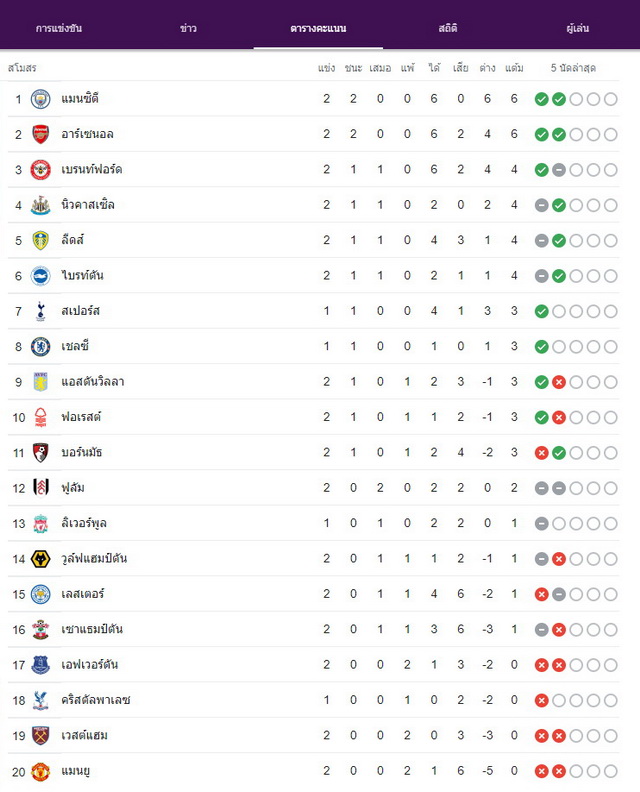This screenshot has height=792, width=640.
Task: Open the ข่าว news tab
Action: [x=188, y=28]
